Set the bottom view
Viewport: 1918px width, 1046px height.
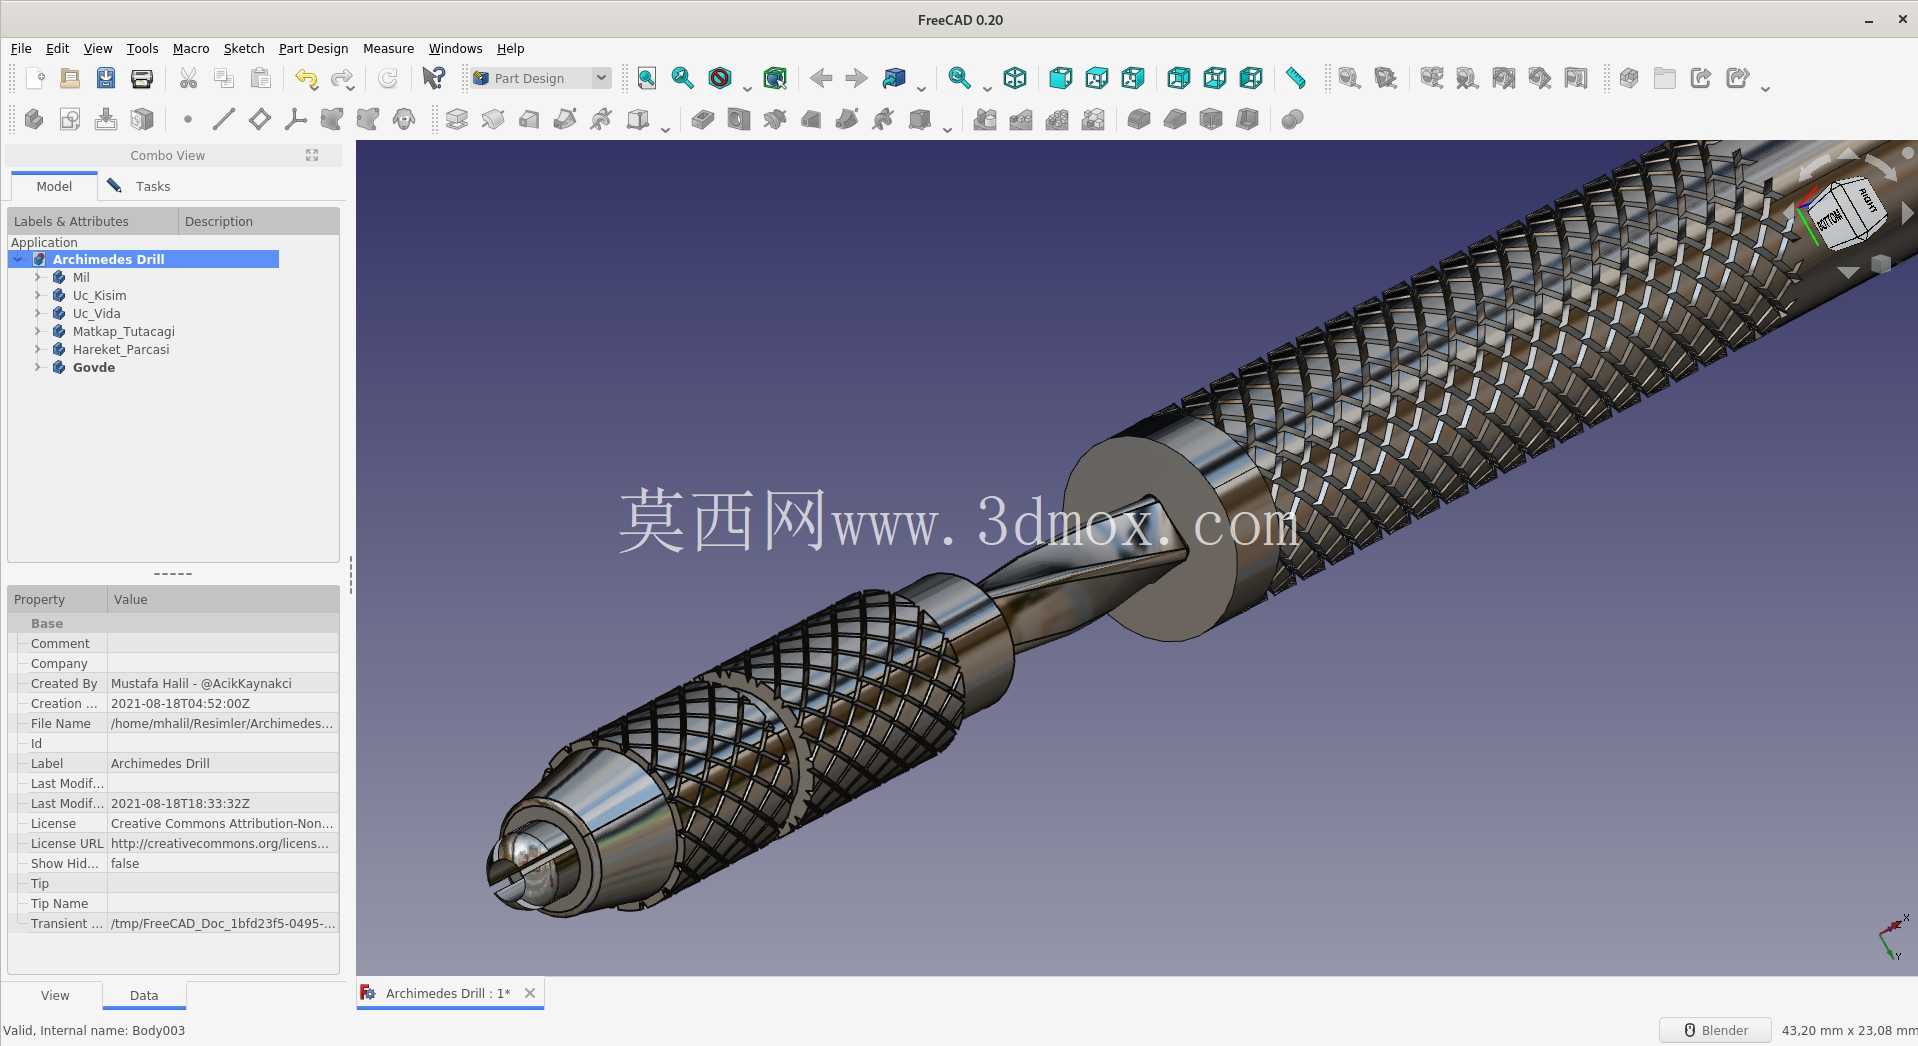pos(1215,78)
